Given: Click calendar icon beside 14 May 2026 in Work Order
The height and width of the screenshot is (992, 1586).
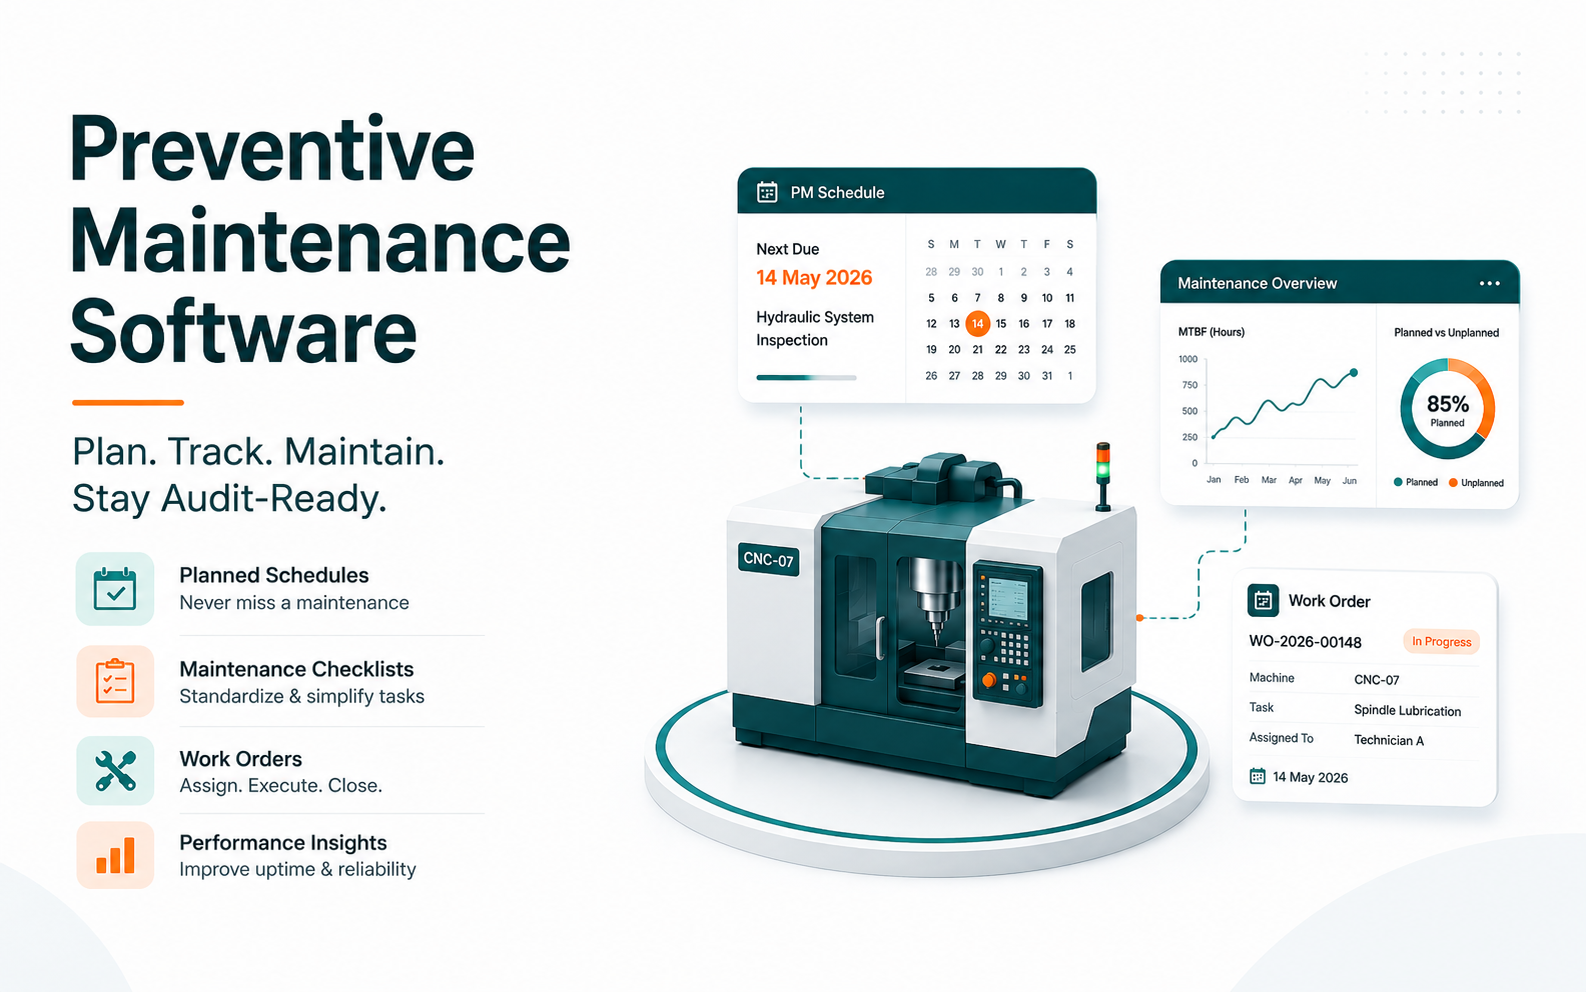Looking at the screenshot, I should click(1257, 776).
